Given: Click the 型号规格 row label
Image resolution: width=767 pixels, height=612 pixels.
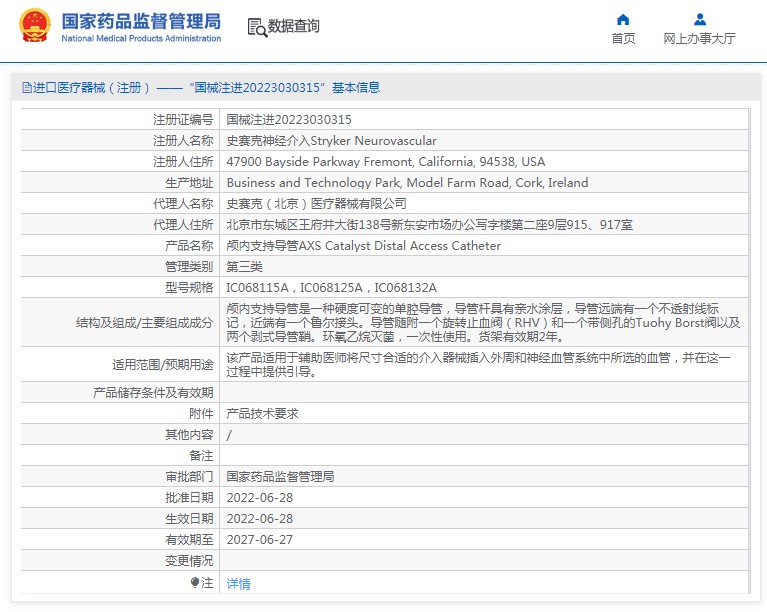Looking at the screenshot, I should point(189,288).
